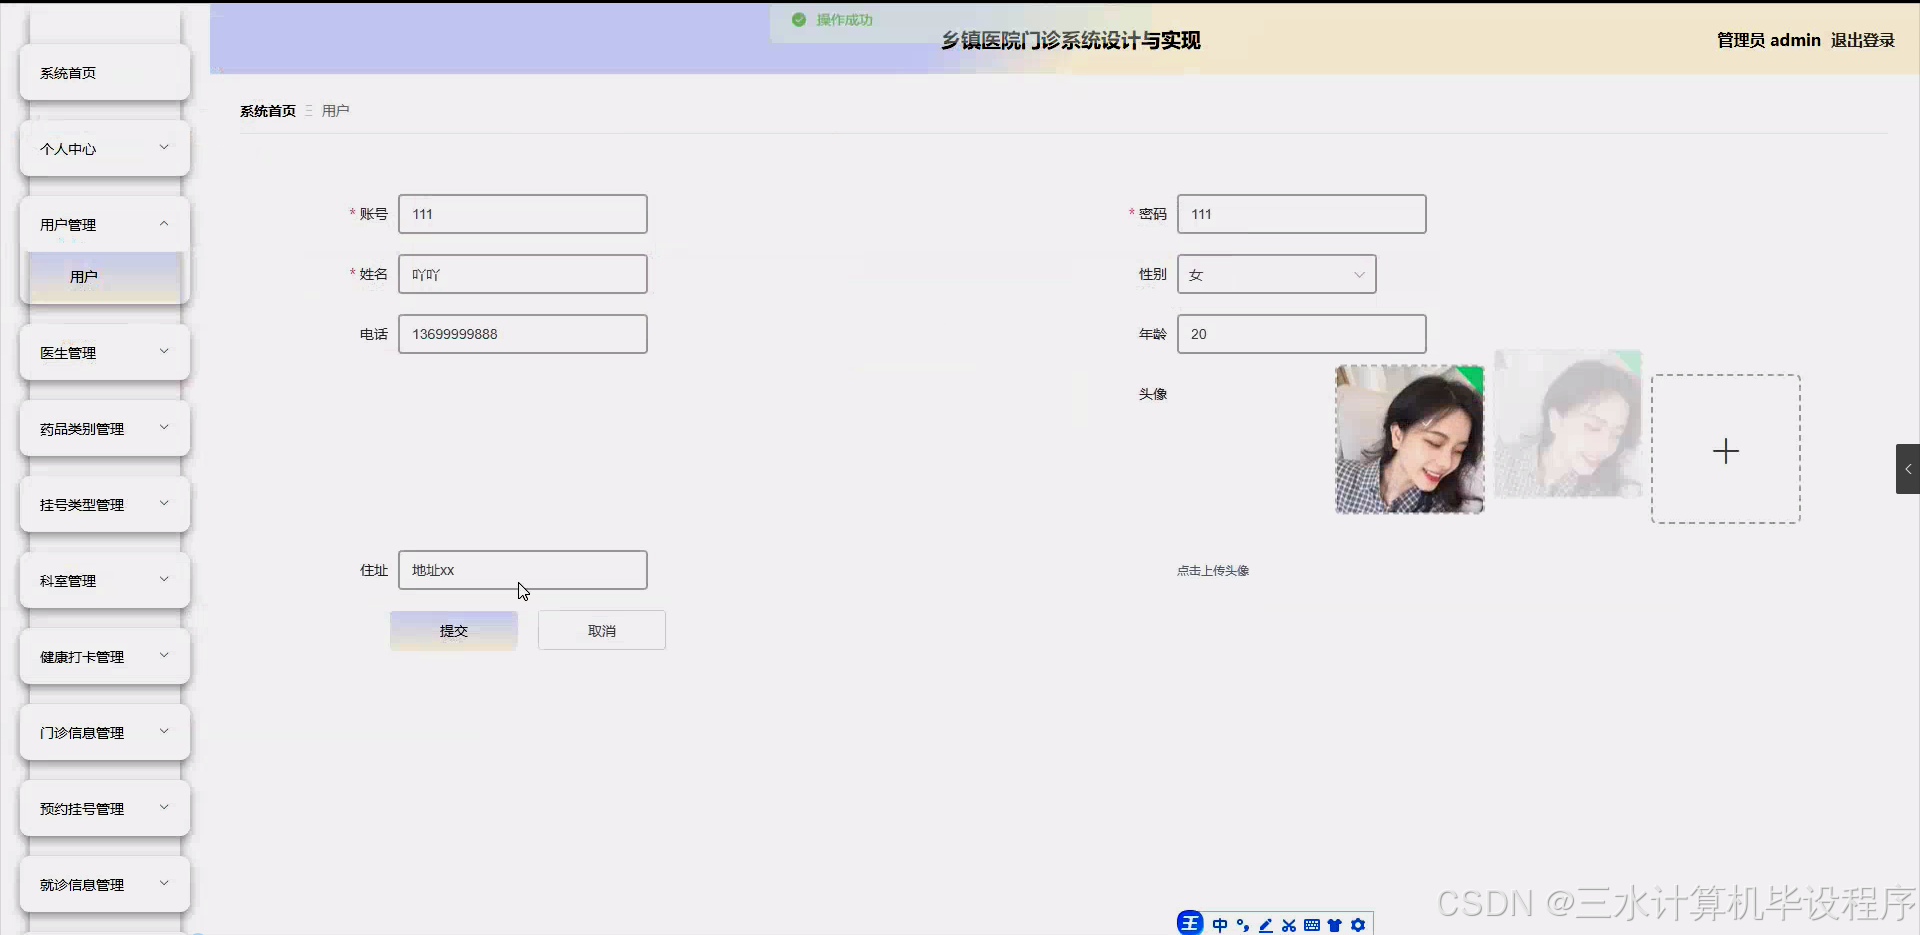Image resolution: width=1920 pixels, height=935 pixels.
Task: Open input method settings gear icon
Action: [x=1360, y=923]
